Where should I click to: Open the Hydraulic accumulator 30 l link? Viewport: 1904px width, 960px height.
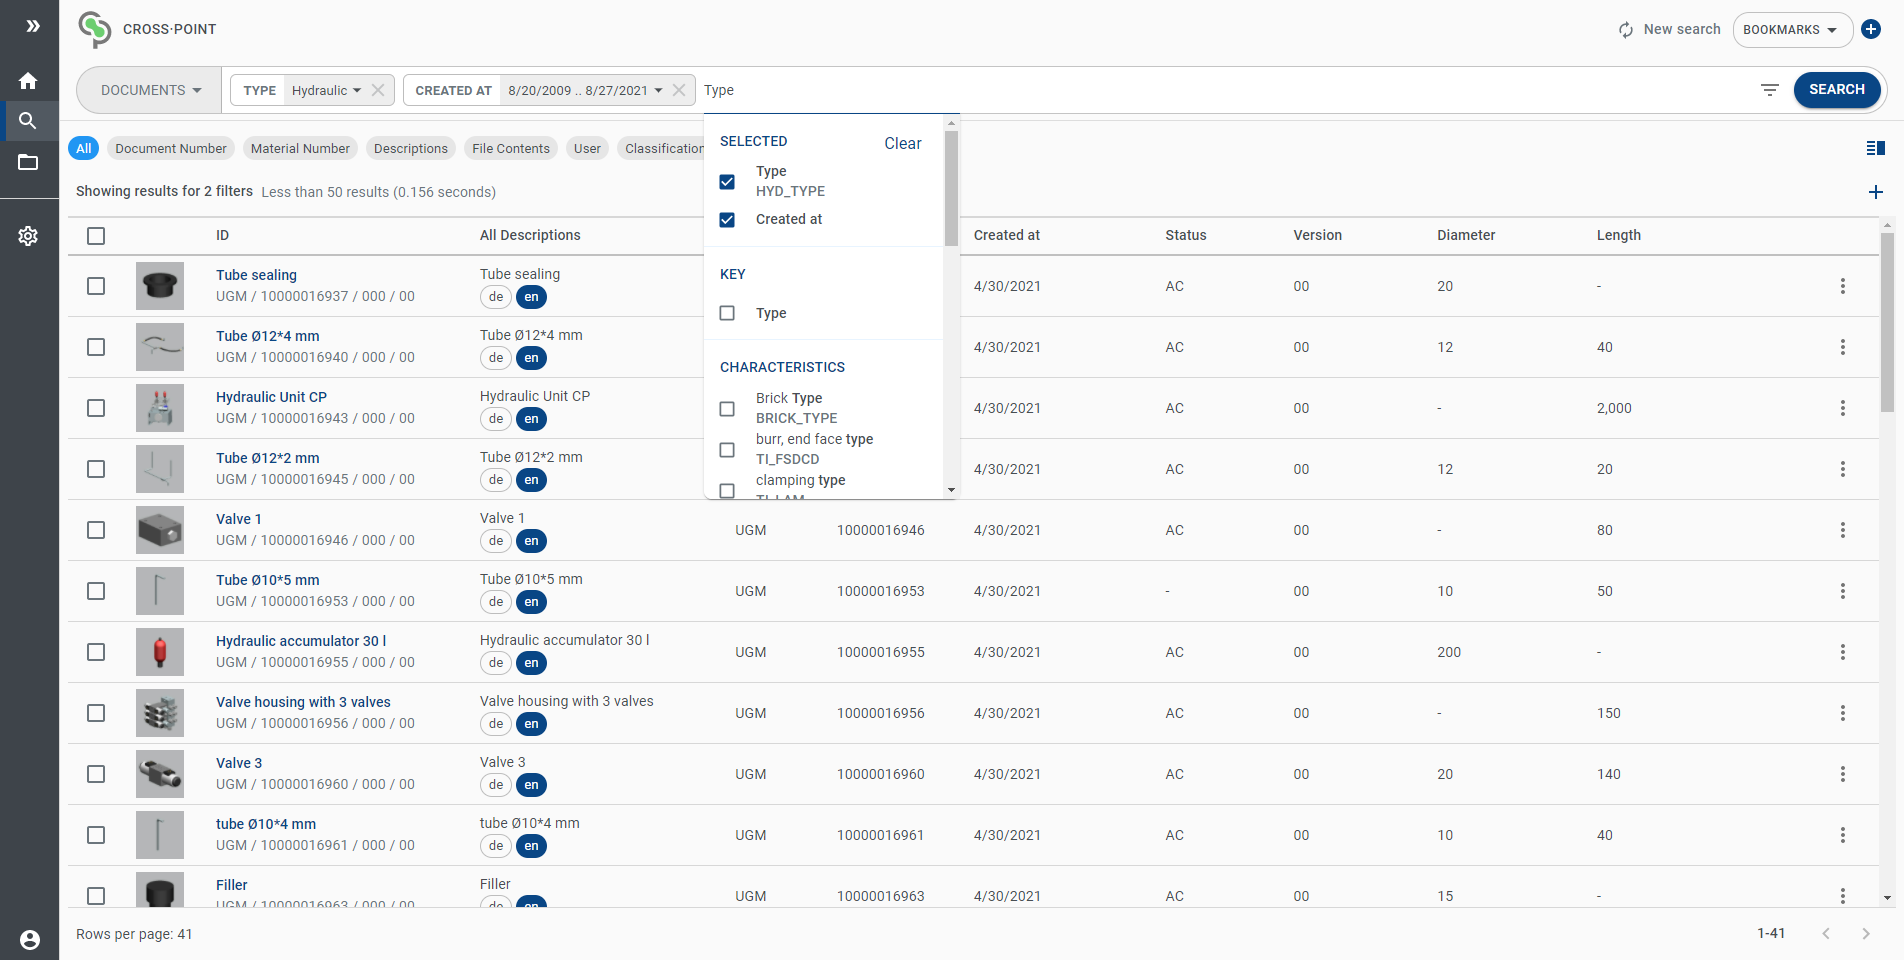click(301, 641)
